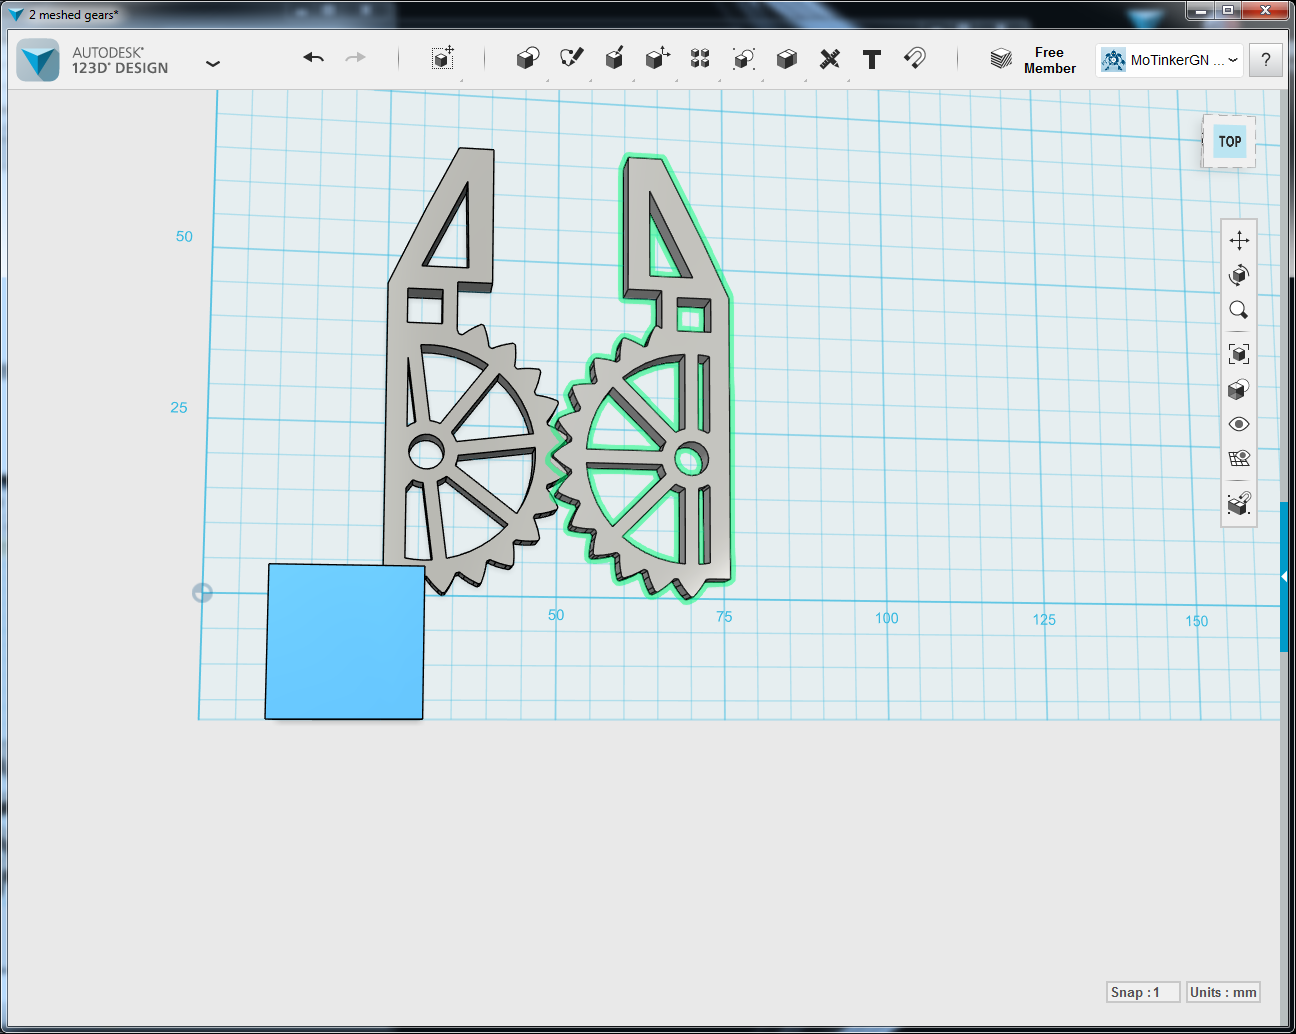The image size is (1296, 1034).
Task: Click the Zoom magnifier in the navigation bar
Action: 1238,310
